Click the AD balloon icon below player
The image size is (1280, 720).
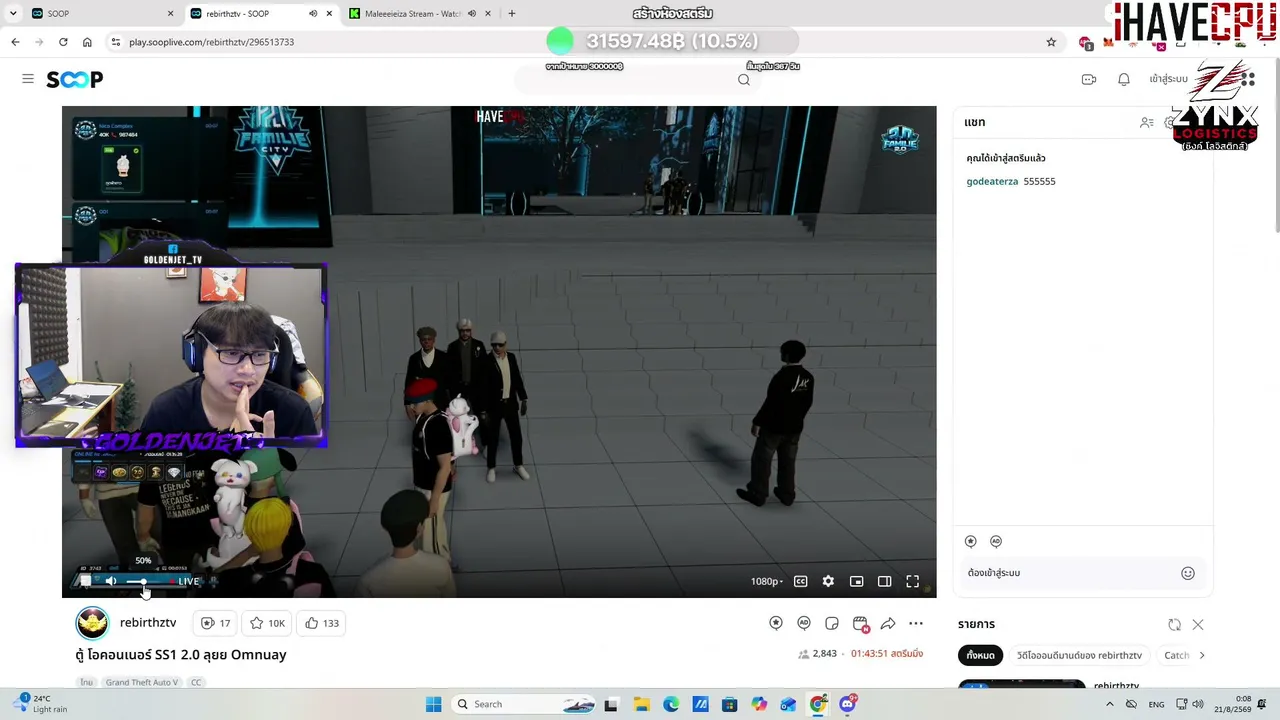(x=804, y=623)
